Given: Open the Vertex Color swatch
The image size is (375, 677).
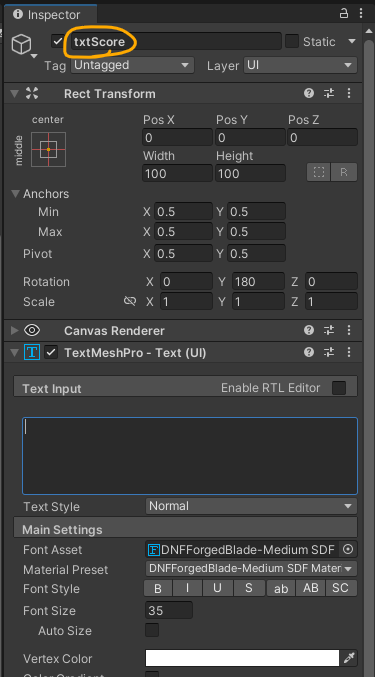Looking at the screenshot, I should click(242, 658).
